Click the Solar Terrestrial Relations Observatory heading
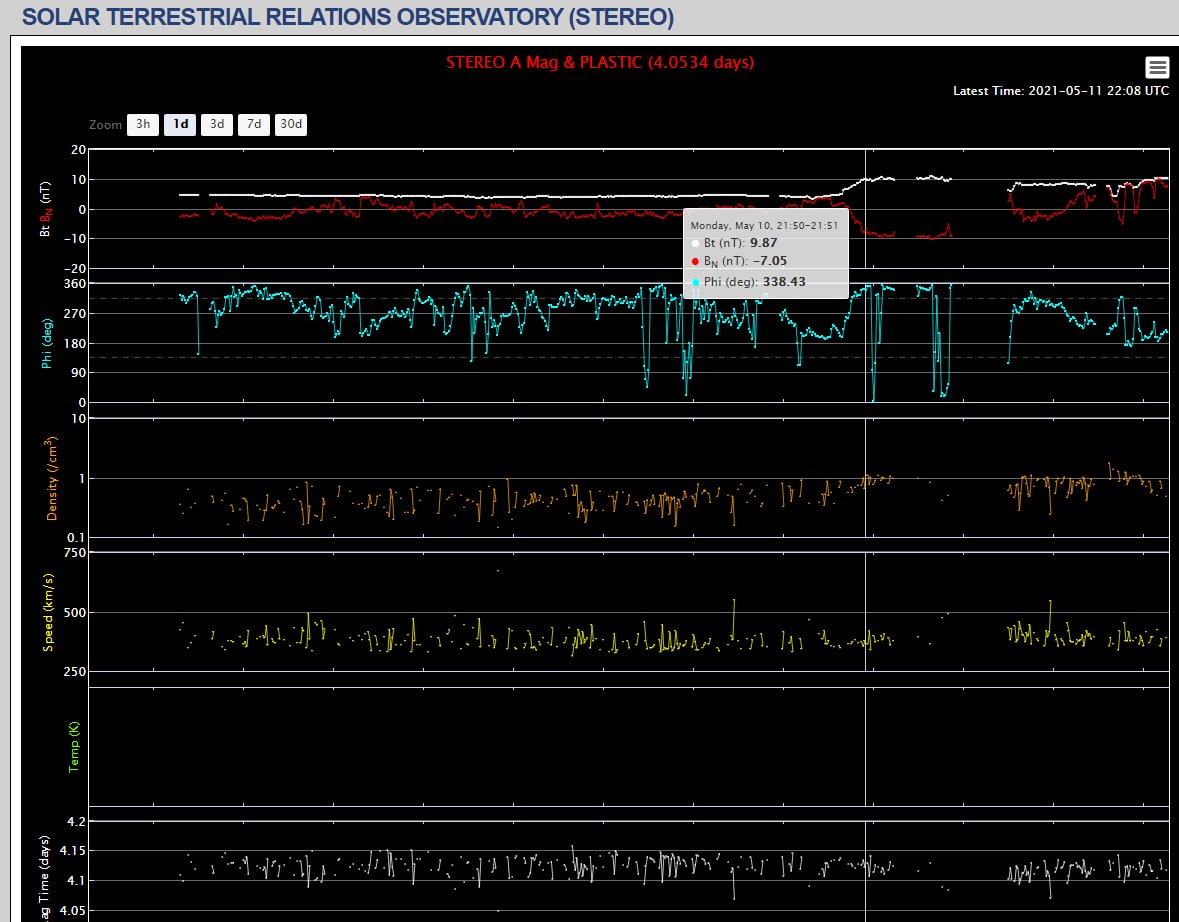 coord(348,17)
